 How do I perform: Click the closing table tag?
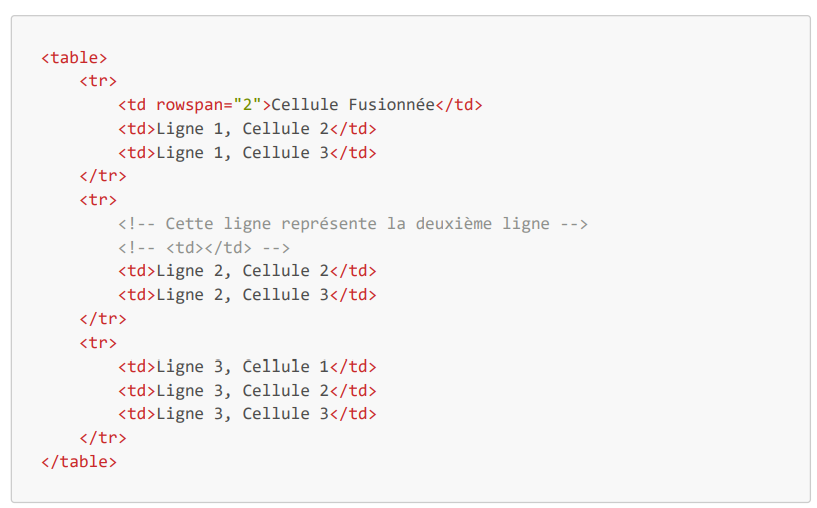point(79,462)
